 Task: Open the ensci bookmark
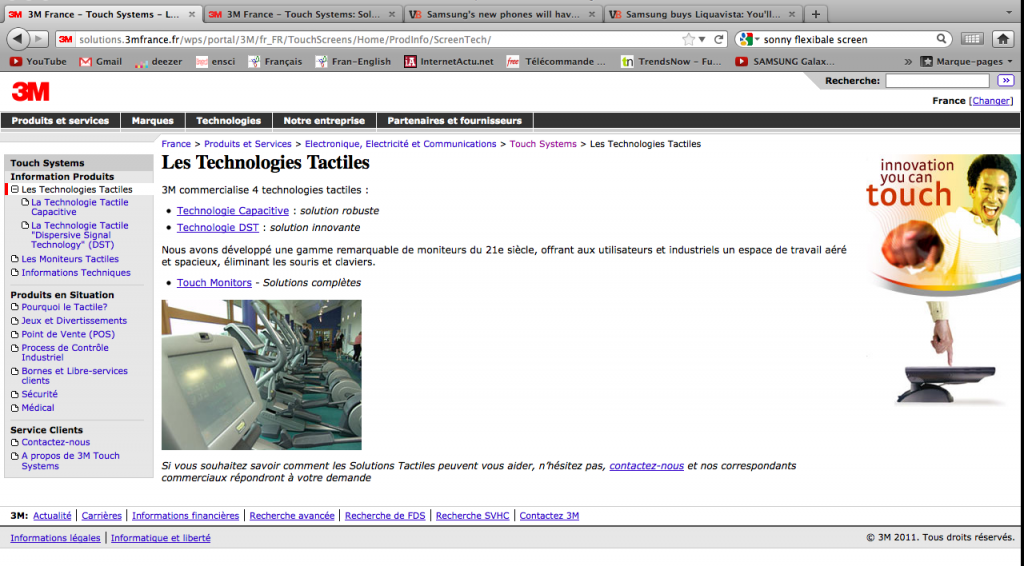(216, 61)
